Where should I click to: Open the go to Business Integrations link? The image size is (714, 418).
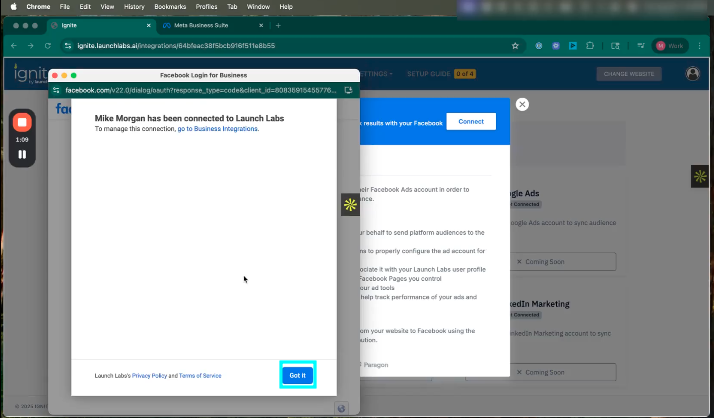pyautogui.click(x=218, y=129)
